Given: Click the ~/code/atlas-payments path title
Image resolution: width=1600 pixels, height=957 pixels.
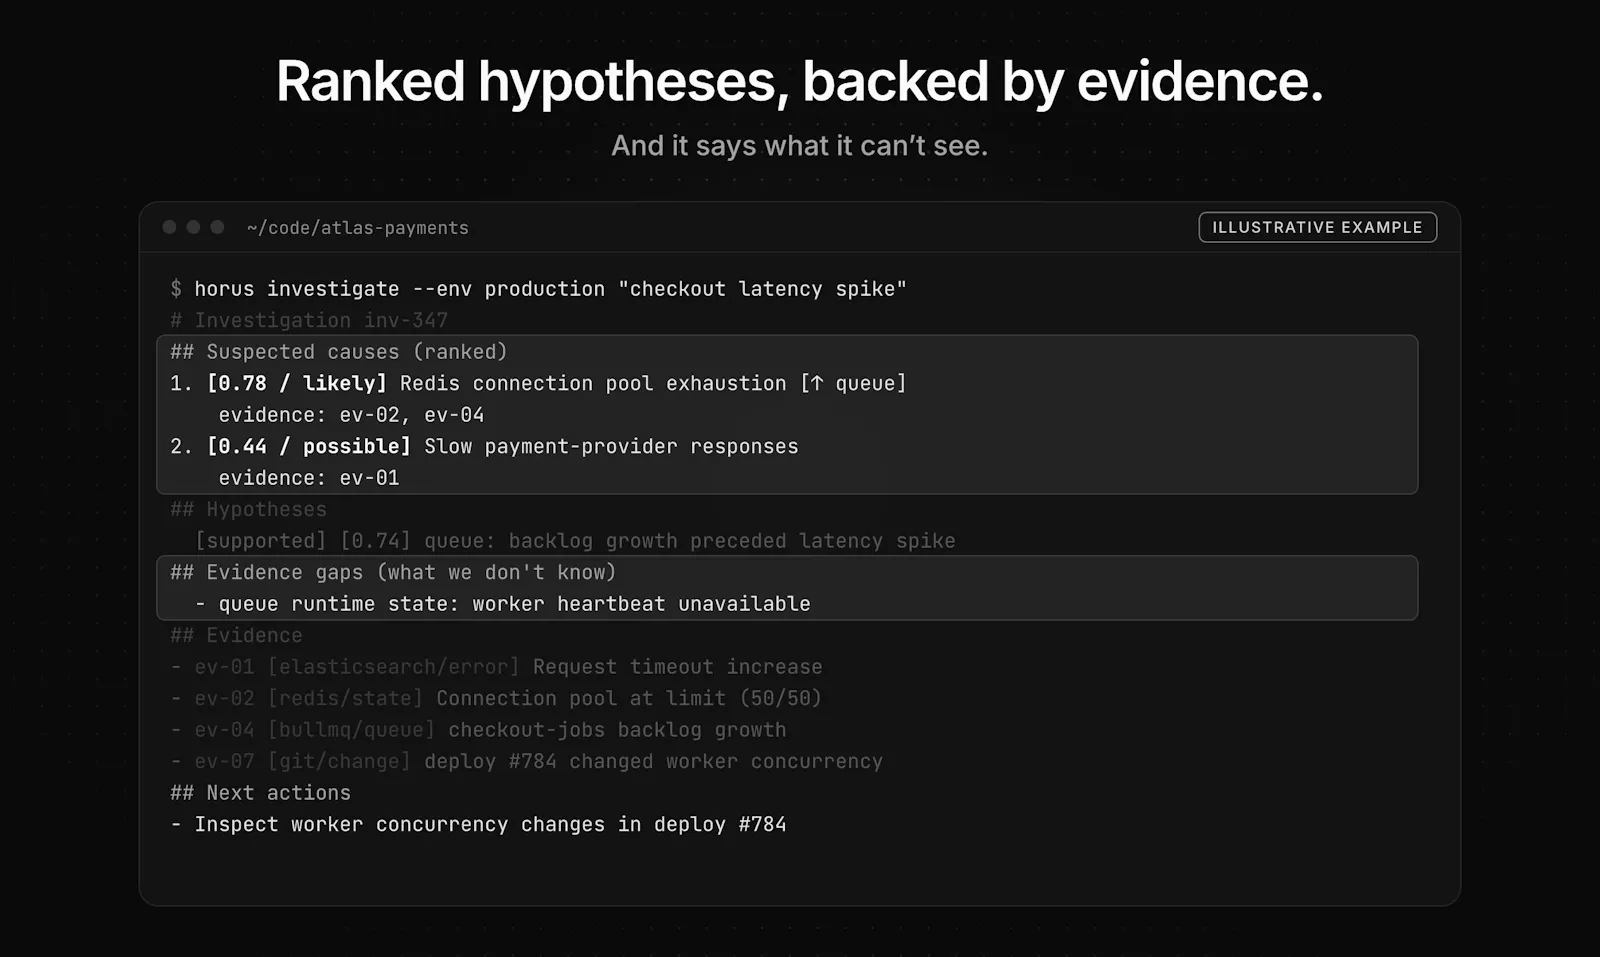Looking at the screenshot, I should 358,228.
